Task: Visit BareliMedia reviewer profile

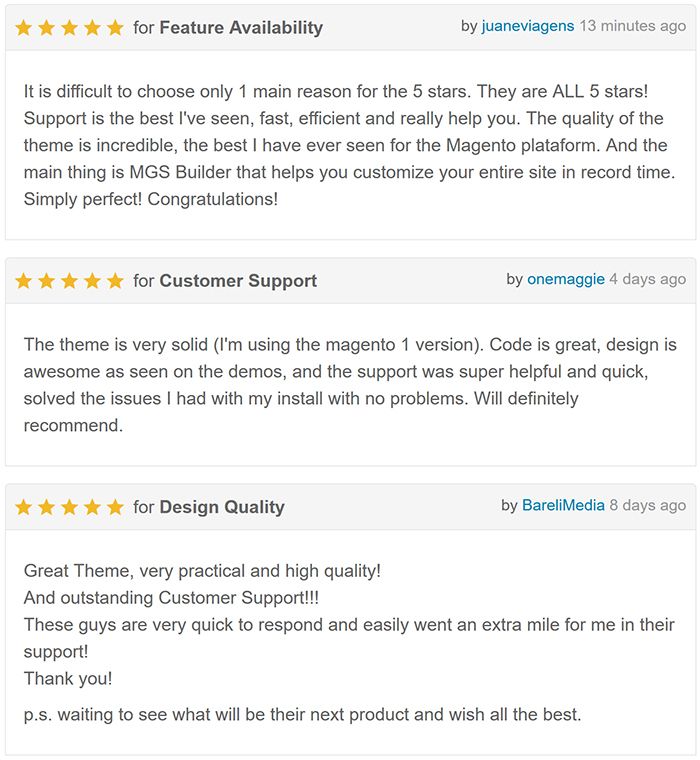Action: tap(563, 506)
